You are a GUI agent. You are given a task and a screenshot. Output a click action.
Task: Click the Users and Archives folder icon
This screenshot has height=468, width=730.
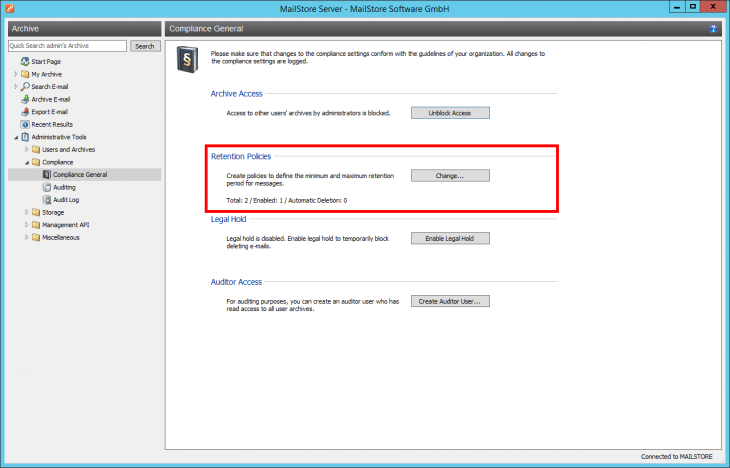click(36, 149)
